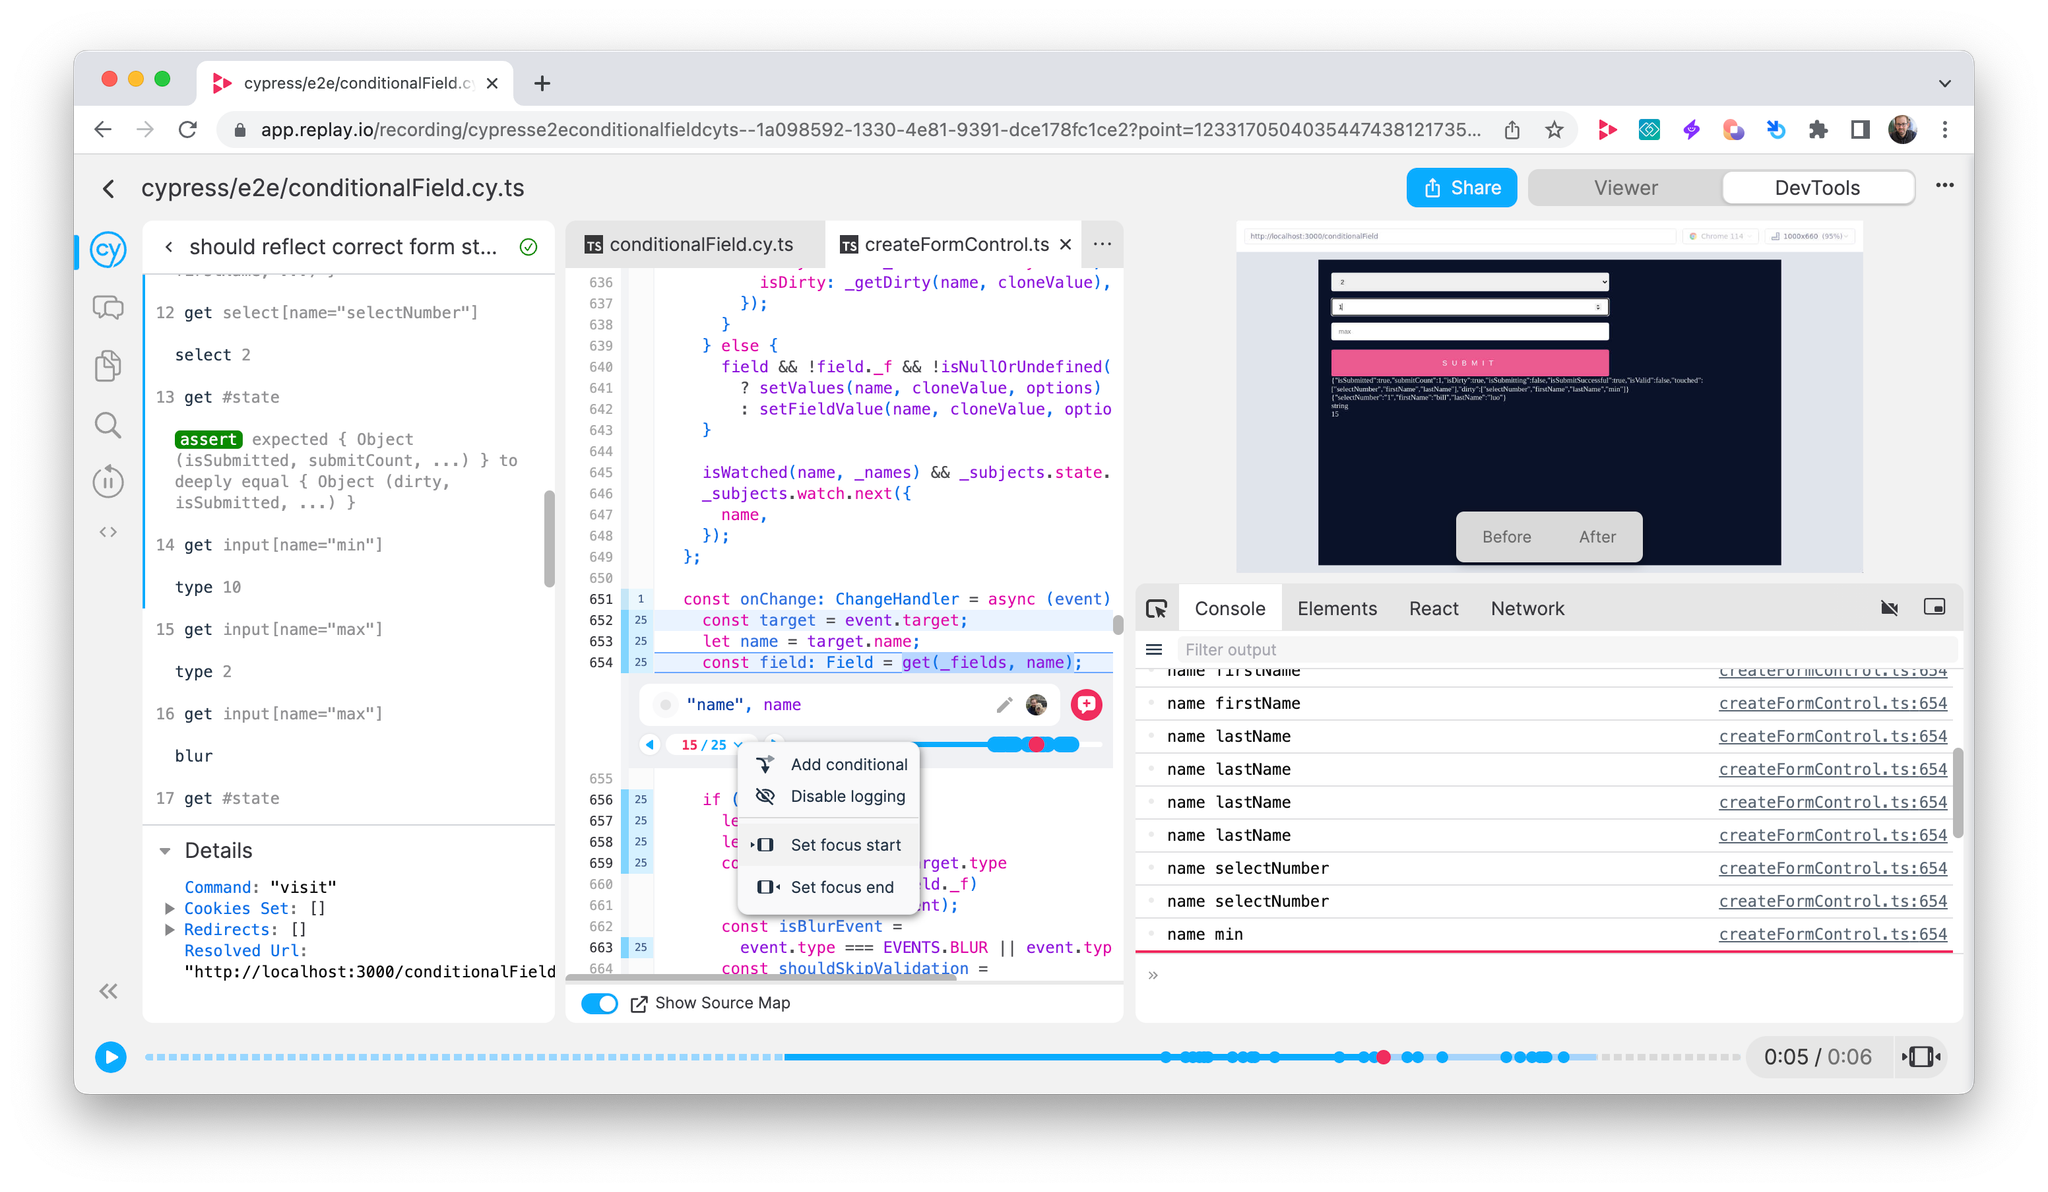Edit the print statement pencil icon
This screenshot has width=2048, height=1192.
coord(1004,705)
